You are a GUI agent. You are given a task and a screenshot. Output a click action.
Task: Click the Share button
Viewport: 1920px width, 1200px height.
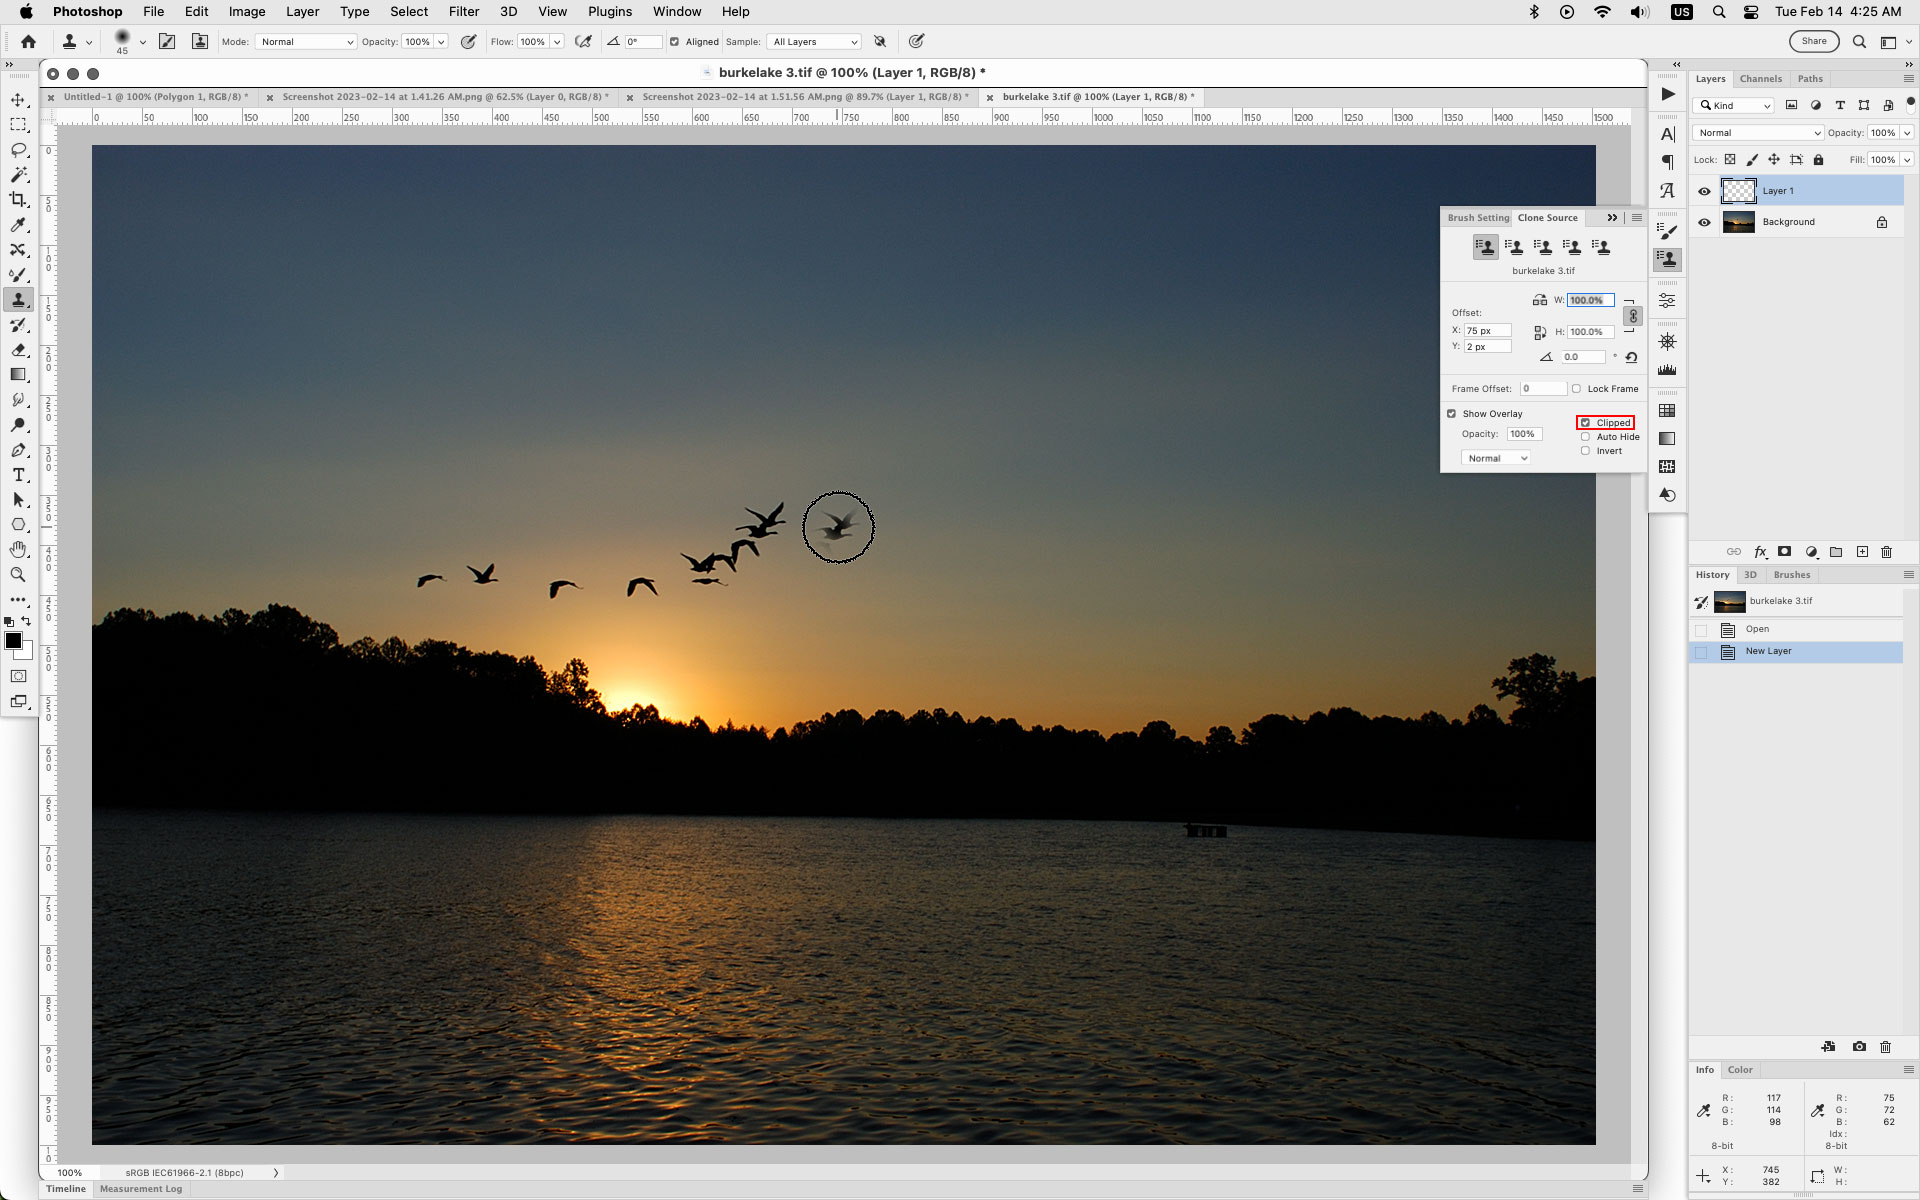[1814, 41]
